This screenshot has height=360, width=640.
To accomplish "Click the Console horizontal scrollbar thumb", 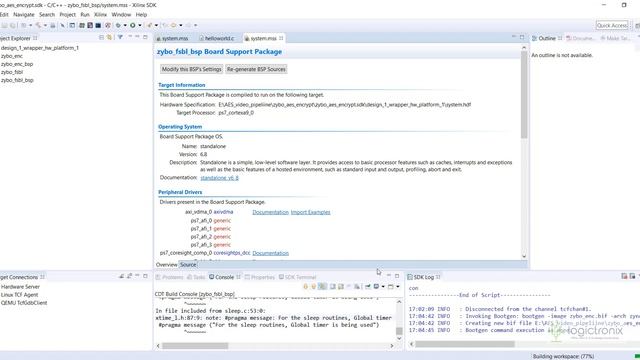I will [x=195, y=346].
